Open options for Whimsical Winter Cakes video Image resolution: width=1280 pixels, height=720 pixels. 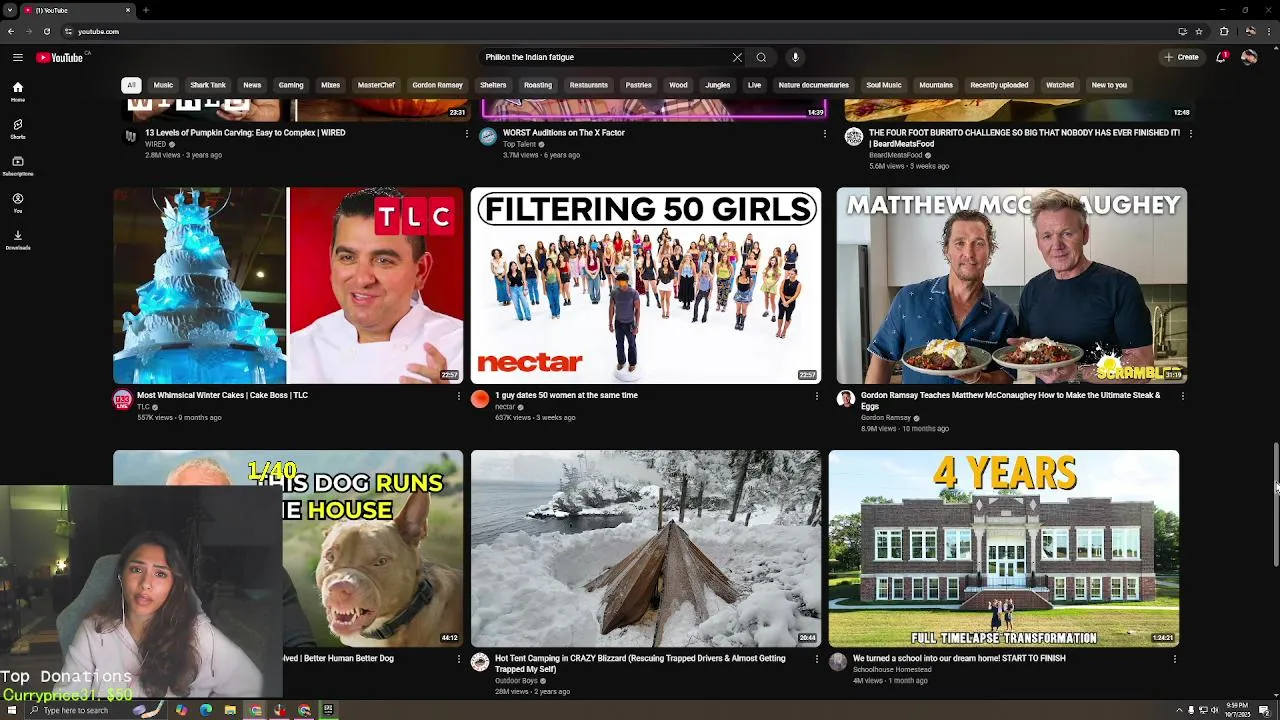point(459,396)
